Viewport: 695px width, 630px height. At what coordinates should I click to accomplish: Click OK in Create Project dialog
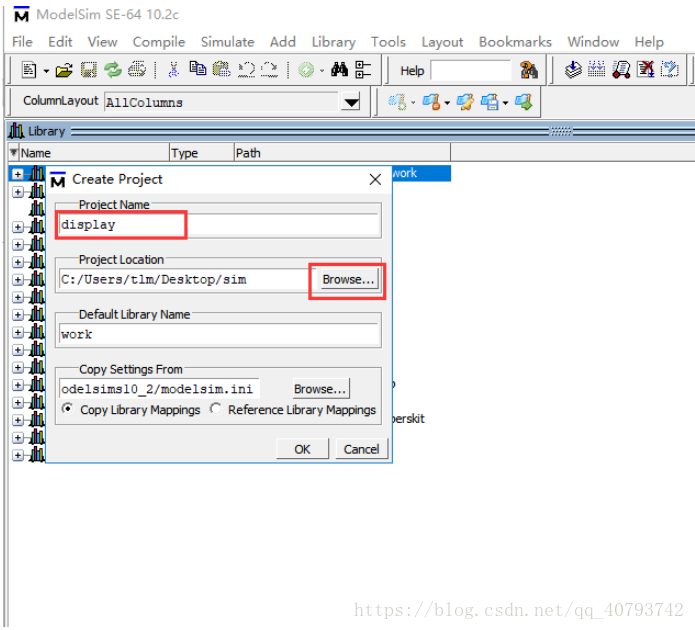(x=302, y=449)
